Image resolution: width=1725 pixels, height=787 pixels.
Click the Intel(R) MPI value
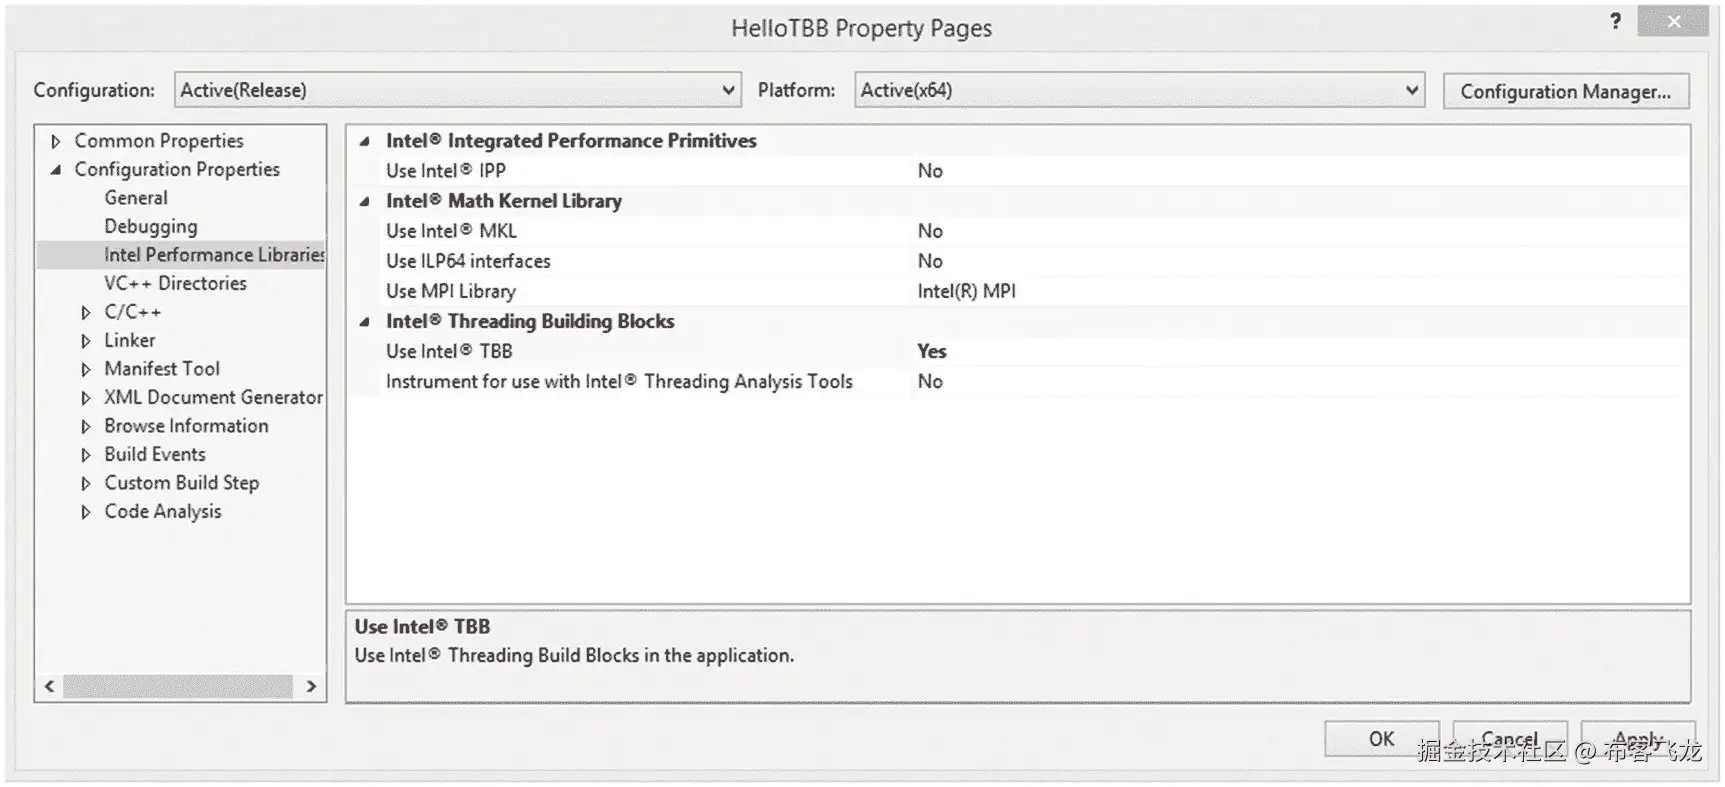click(x=966, y=291)
